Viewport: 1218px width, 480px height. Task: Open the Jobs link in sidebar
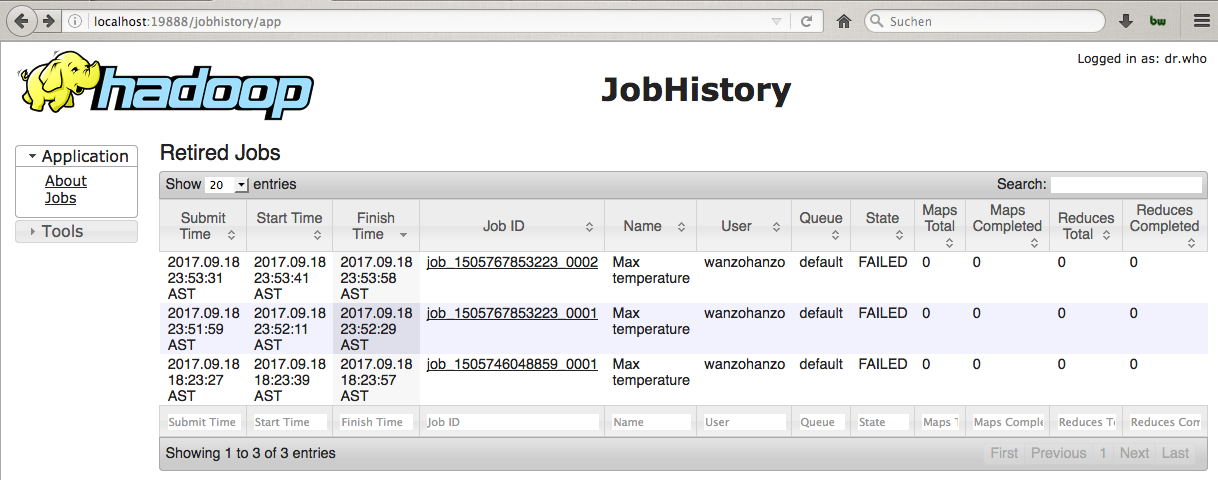(x=61, y=198)
